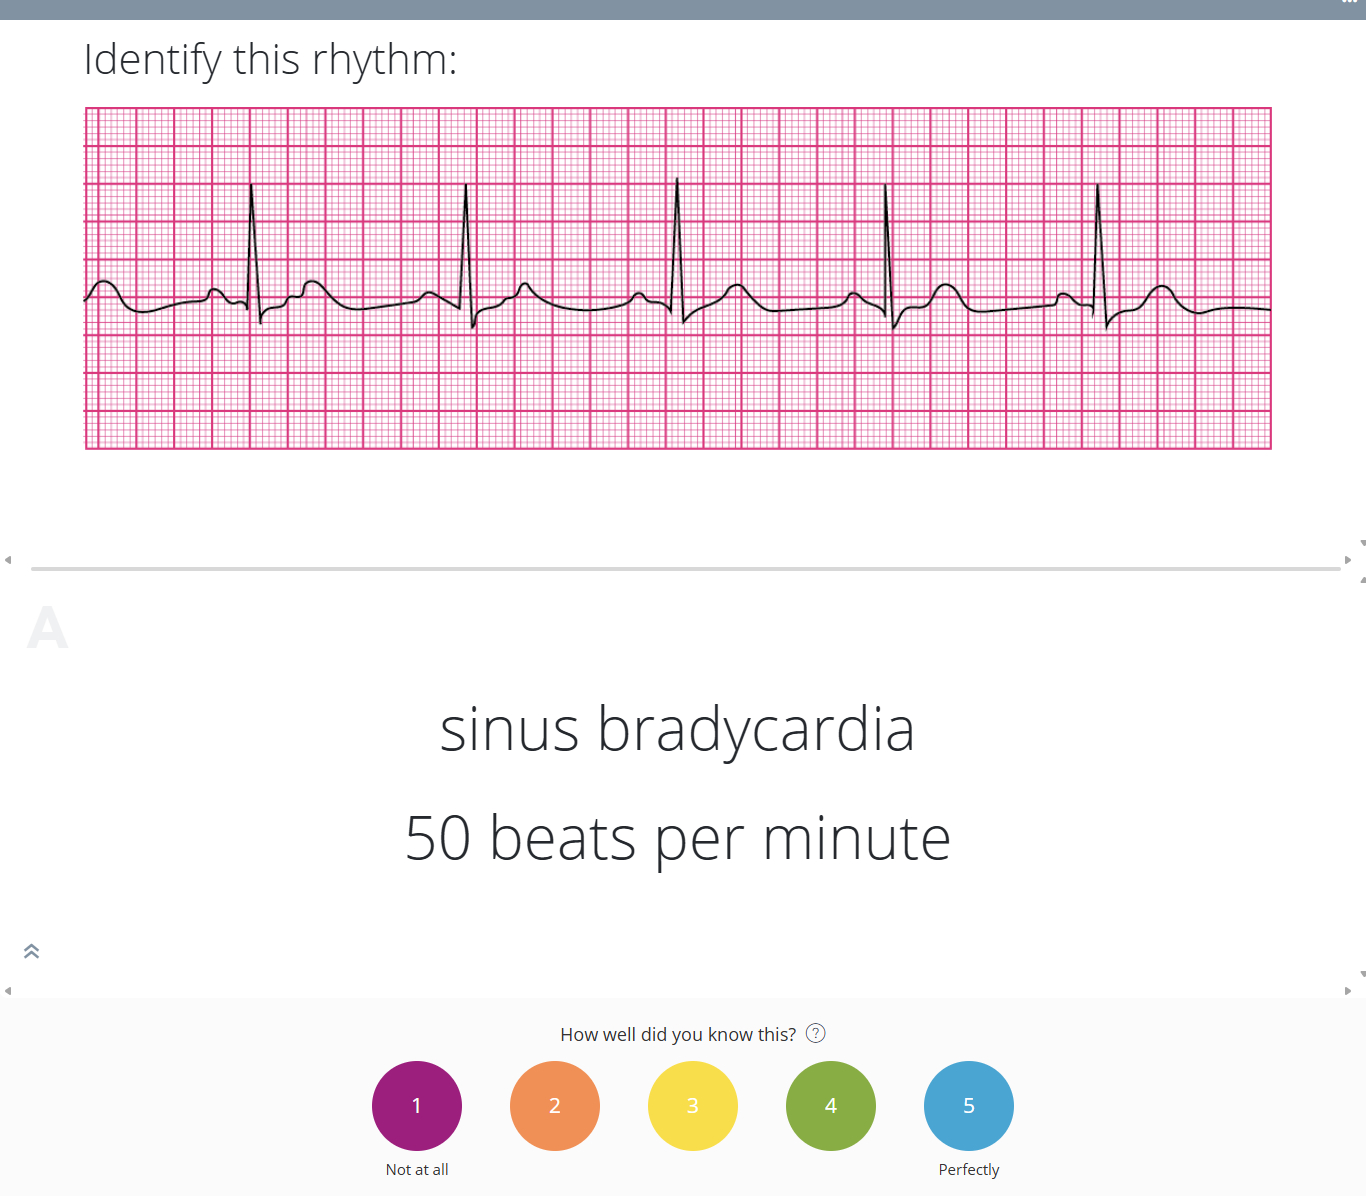Pick the green 4 rating circle
1366x1196 pixels.
[x=831, y=1106]
